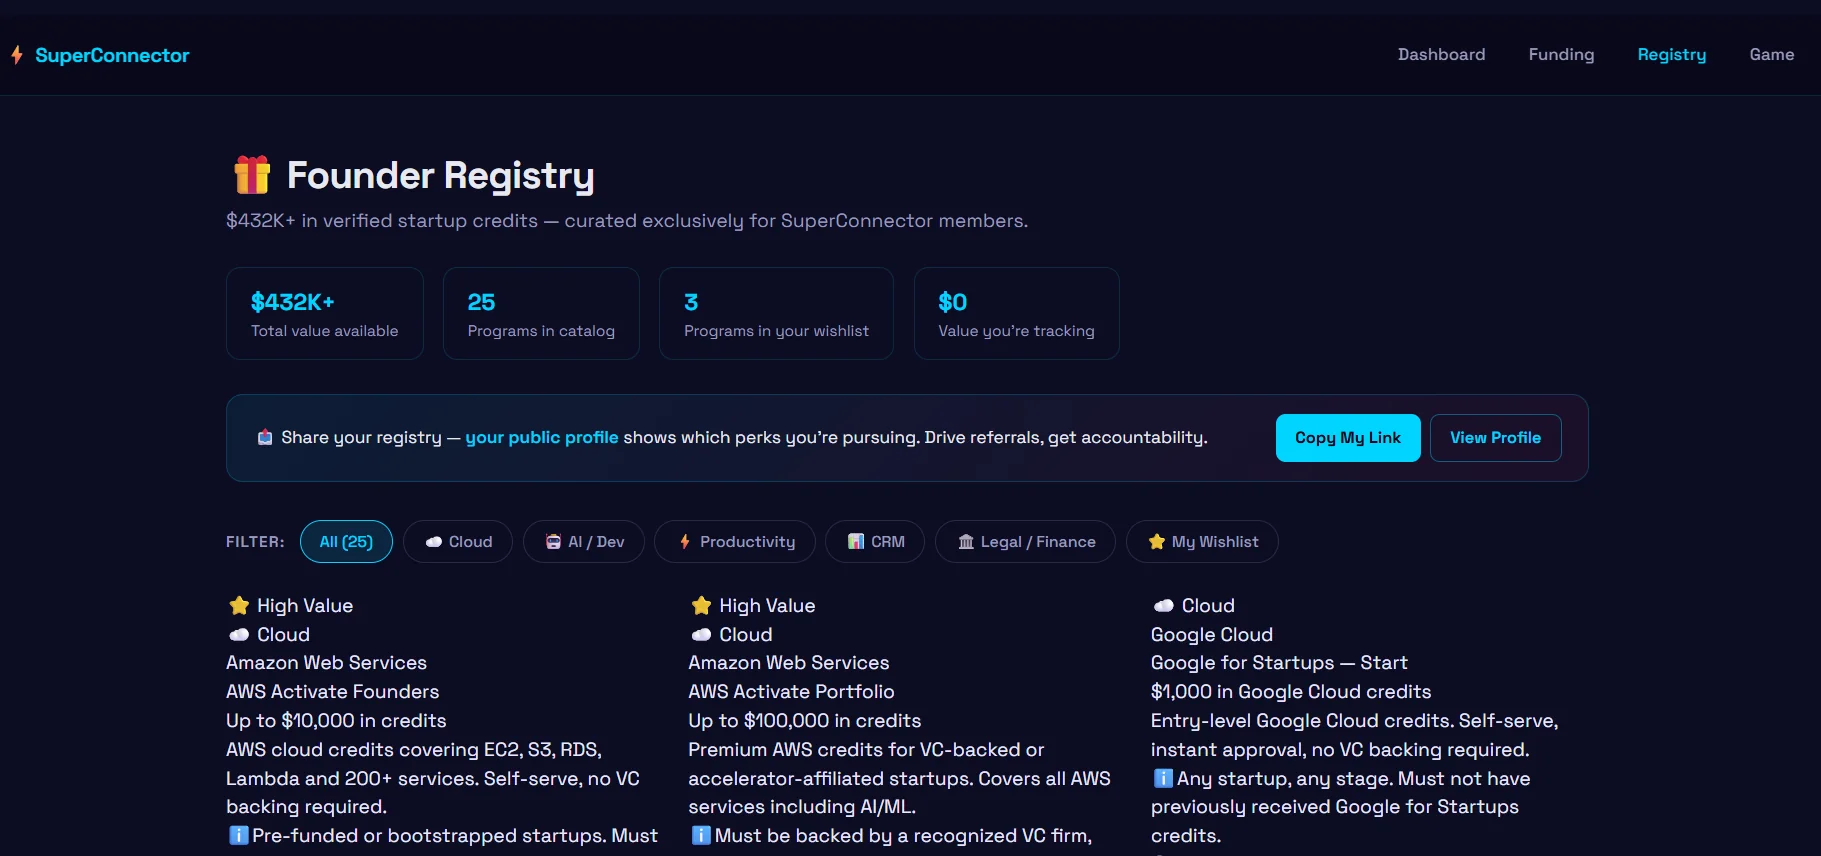
Task: Click cloud icon on AWS Activate Founders card
Action: [x=239, y=634]
